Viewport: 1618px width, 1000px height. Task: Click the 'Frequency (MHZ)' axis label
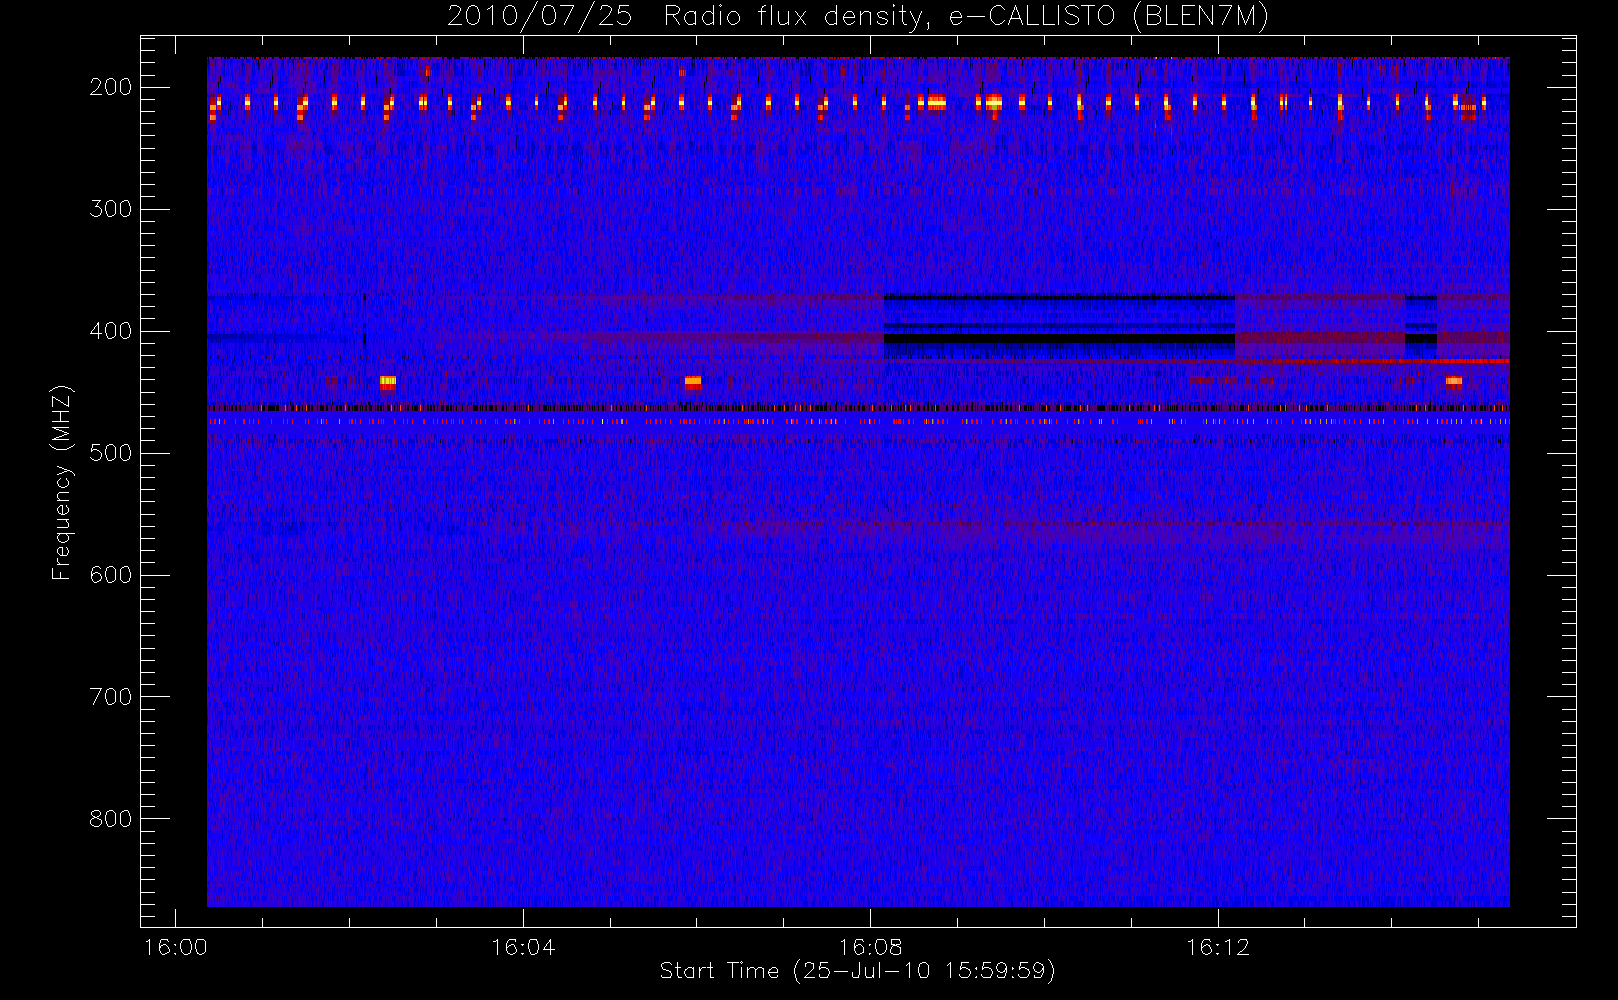tap(62, 482)
